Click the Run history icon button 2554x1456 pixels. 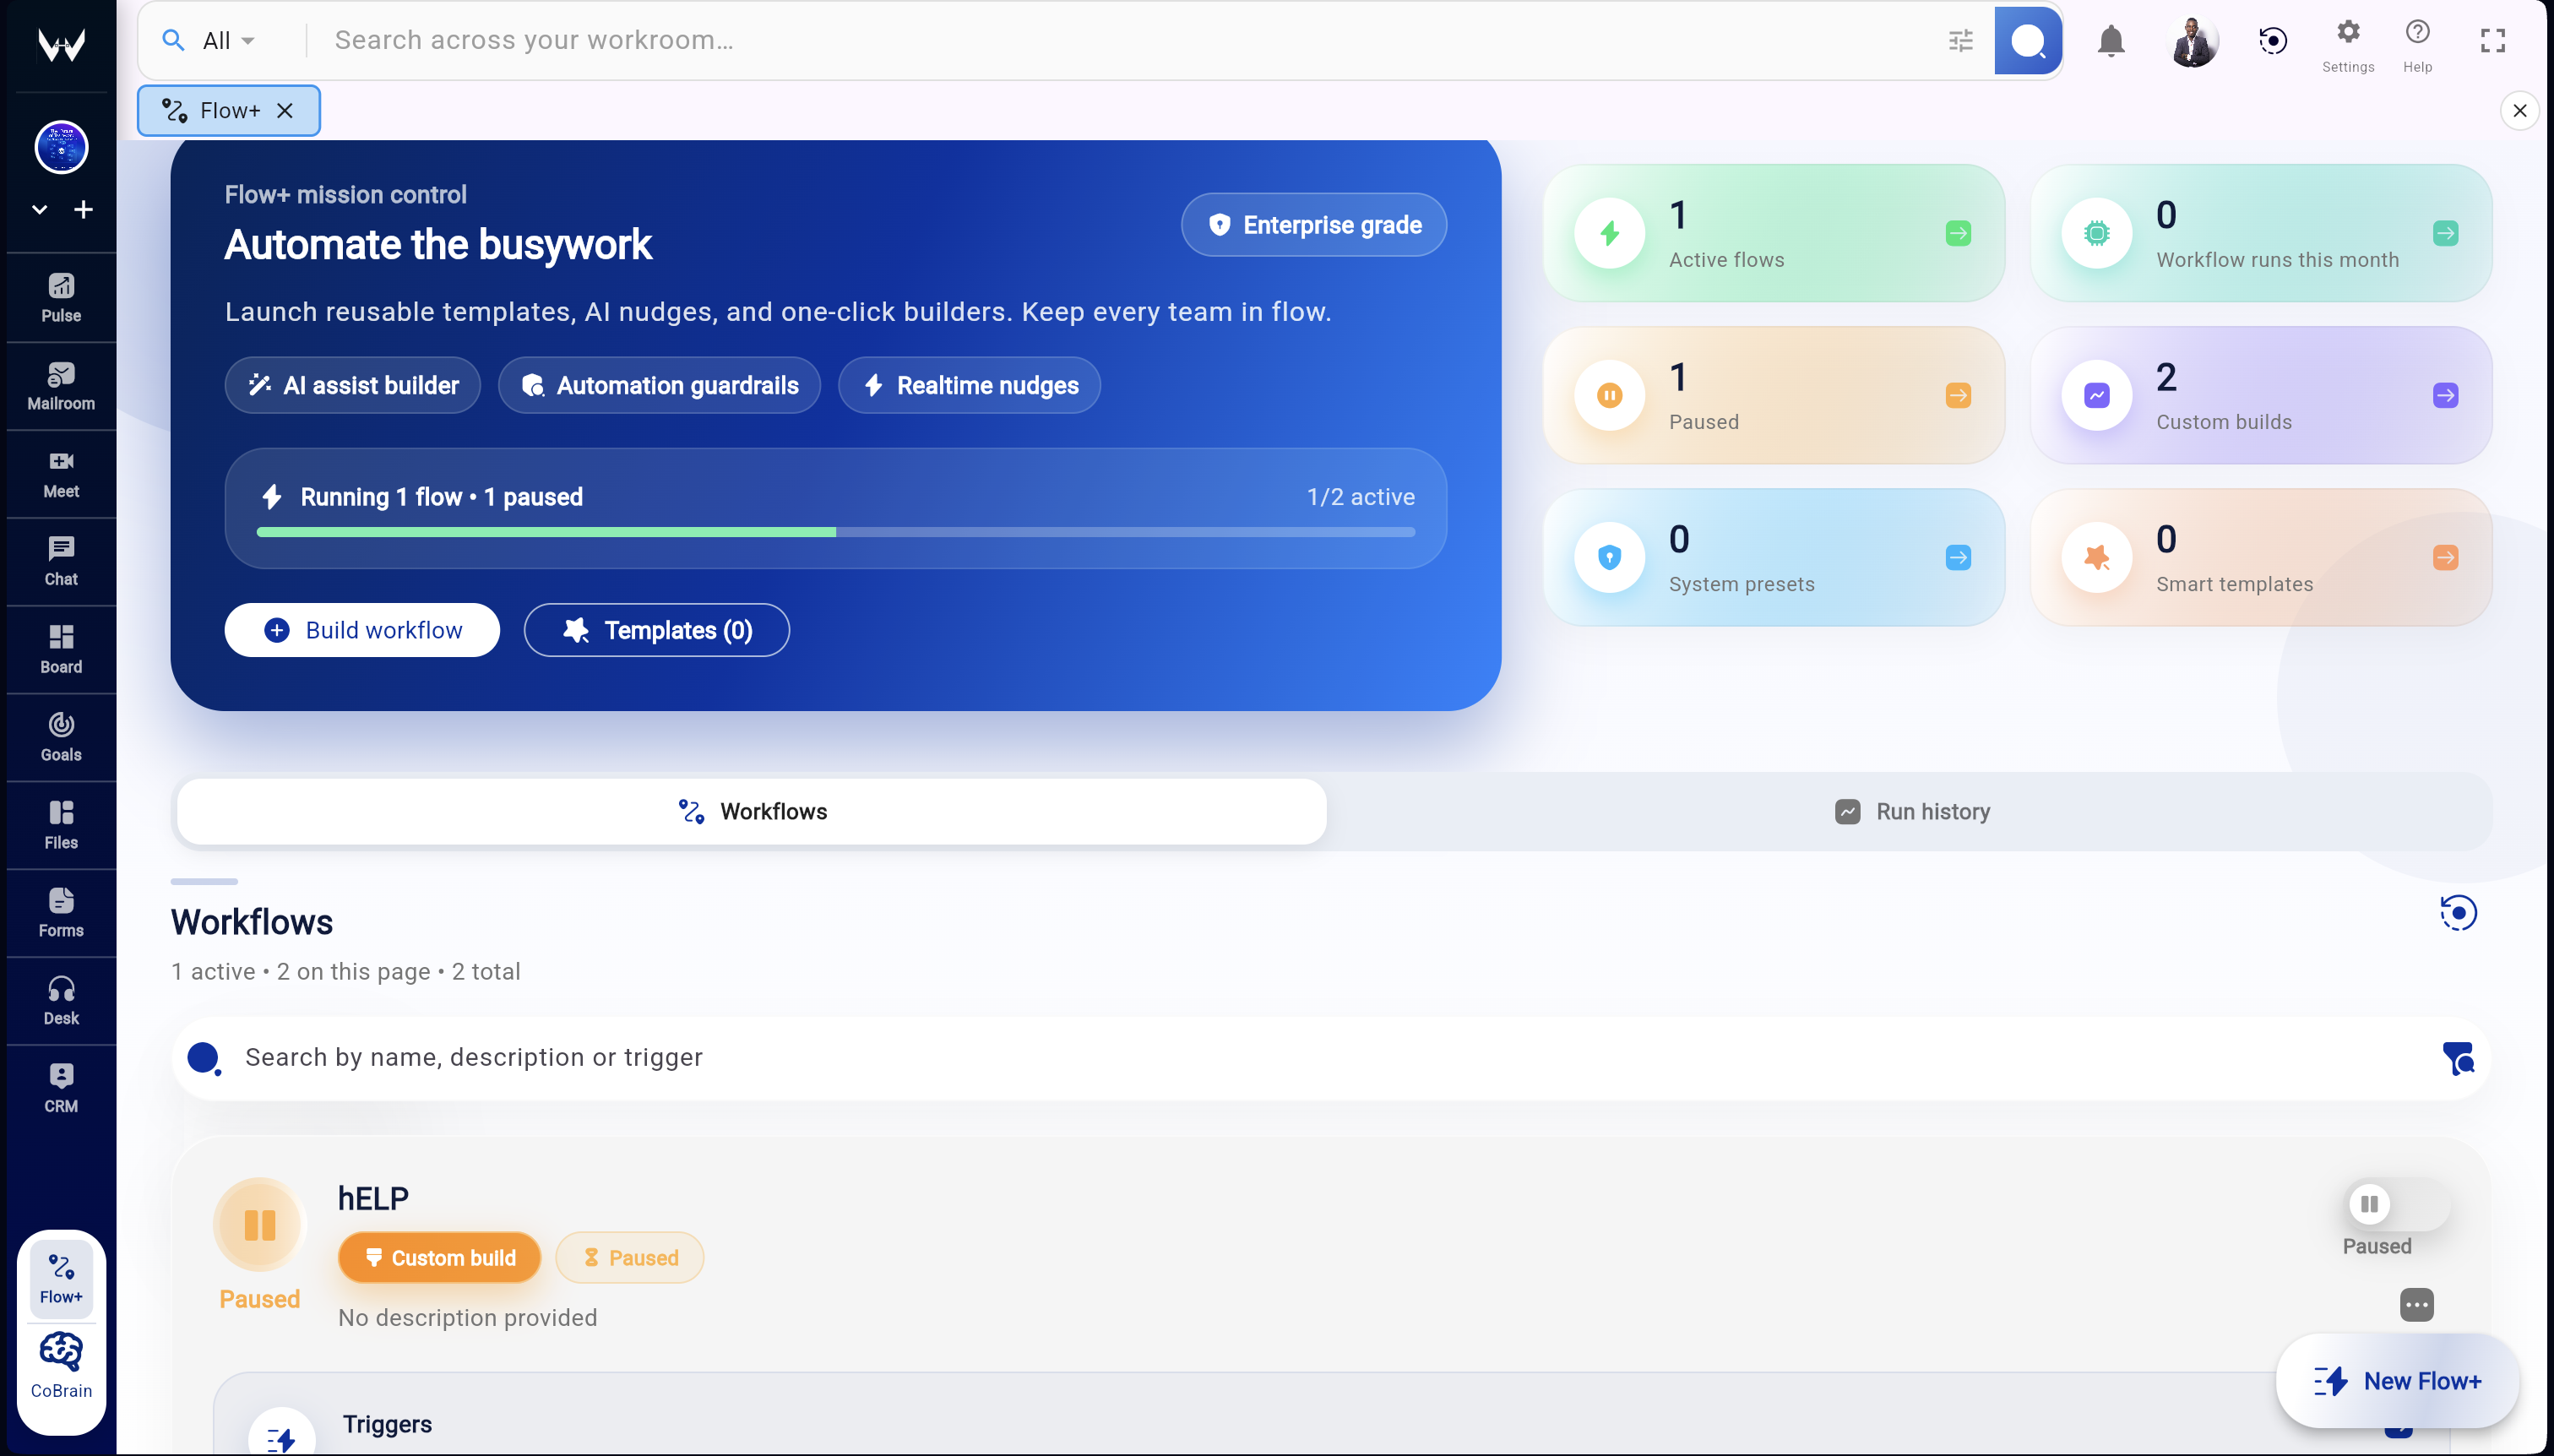tap(1848, 811)
